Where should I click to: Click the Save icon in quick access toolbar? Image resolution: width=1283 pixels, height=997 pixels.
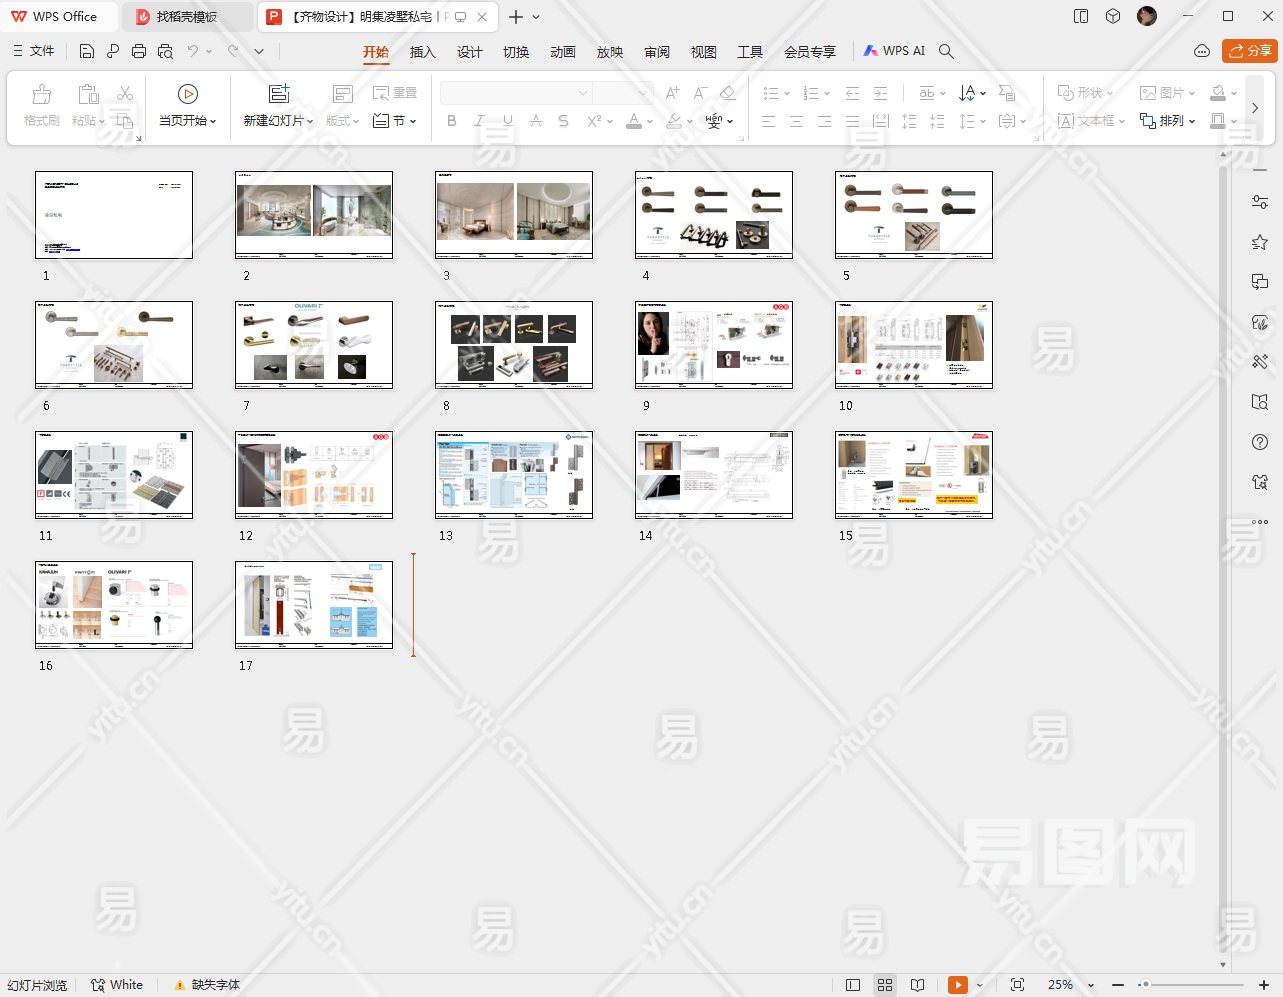87,51
